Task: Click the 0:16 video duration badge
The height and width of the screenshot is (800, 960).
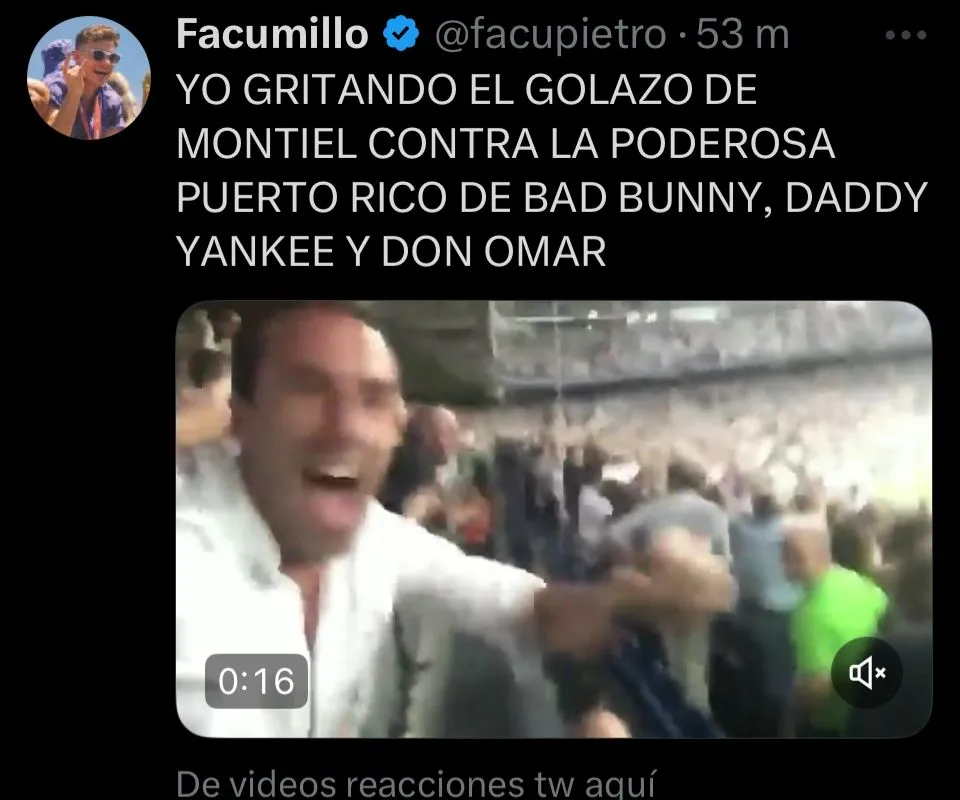Action: click(x=256, y=681)
